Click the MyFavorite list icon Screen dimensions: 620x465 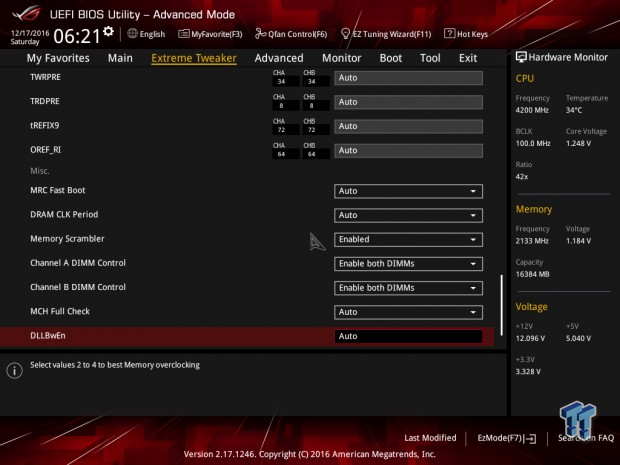click(183, 34)
